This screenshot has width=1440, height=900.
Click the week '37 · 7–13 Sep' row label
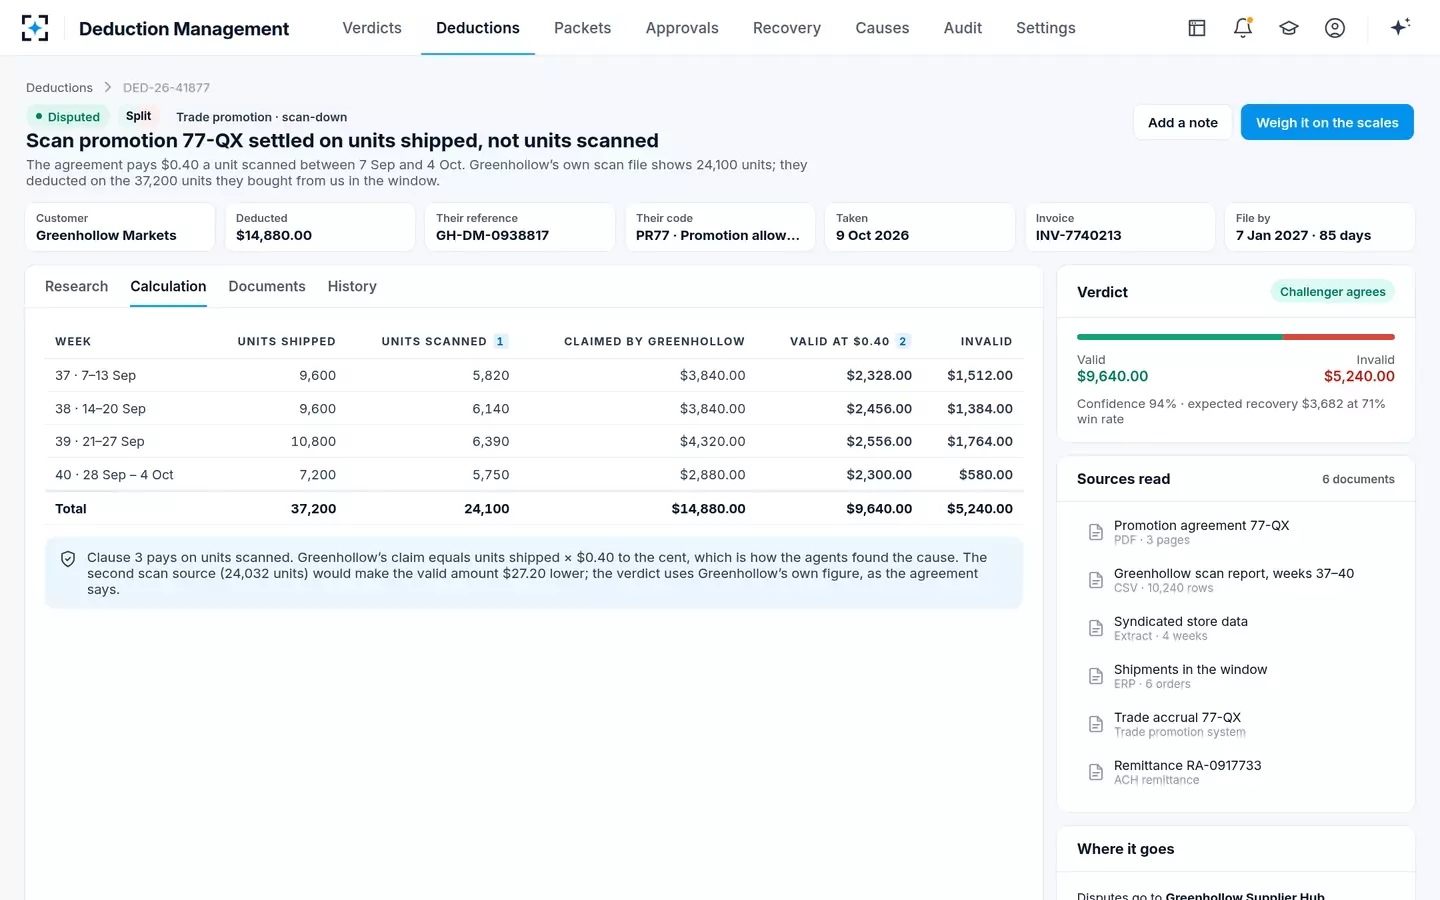click(x=96, y=375)
